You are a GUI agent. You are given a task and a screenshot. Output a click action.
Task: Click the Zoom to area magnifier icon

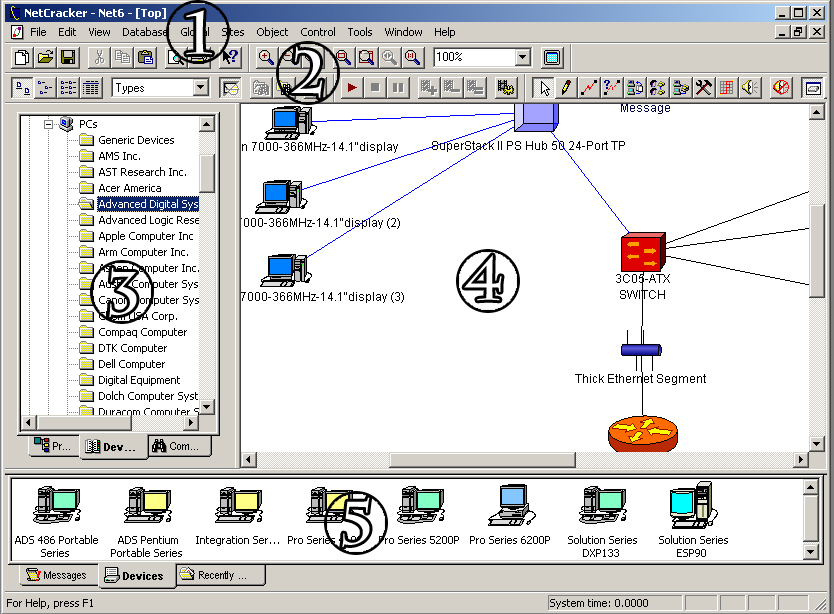click(x=366, y=57)
